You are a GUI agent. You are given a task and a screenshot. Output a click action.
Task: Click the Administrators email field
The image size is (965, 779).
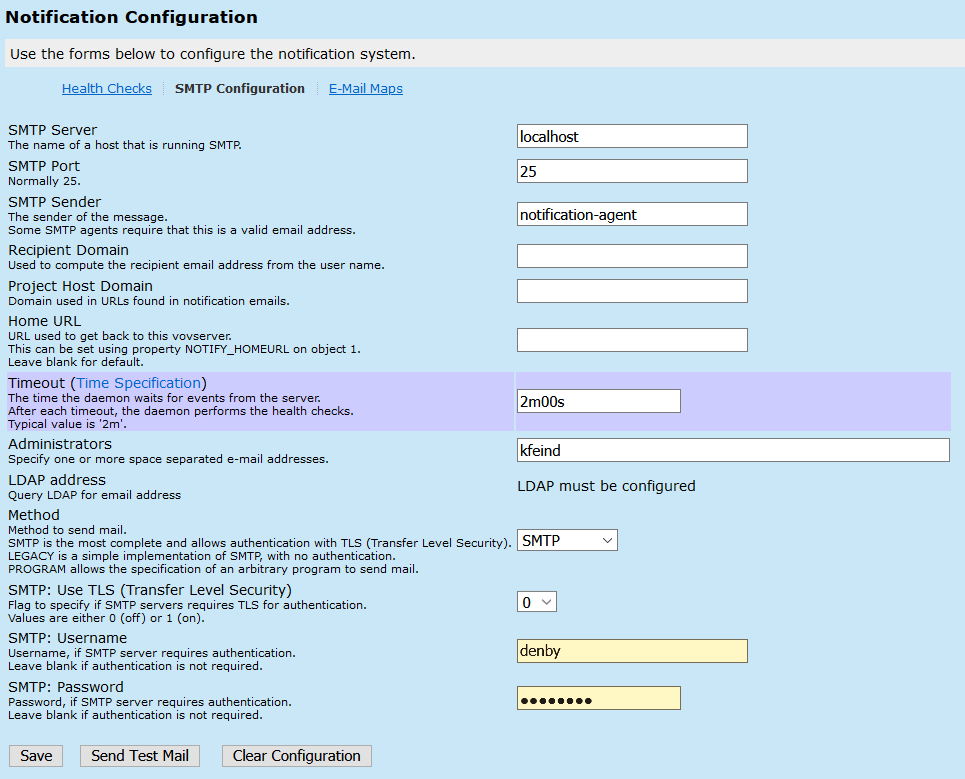(x=732, y=450)
